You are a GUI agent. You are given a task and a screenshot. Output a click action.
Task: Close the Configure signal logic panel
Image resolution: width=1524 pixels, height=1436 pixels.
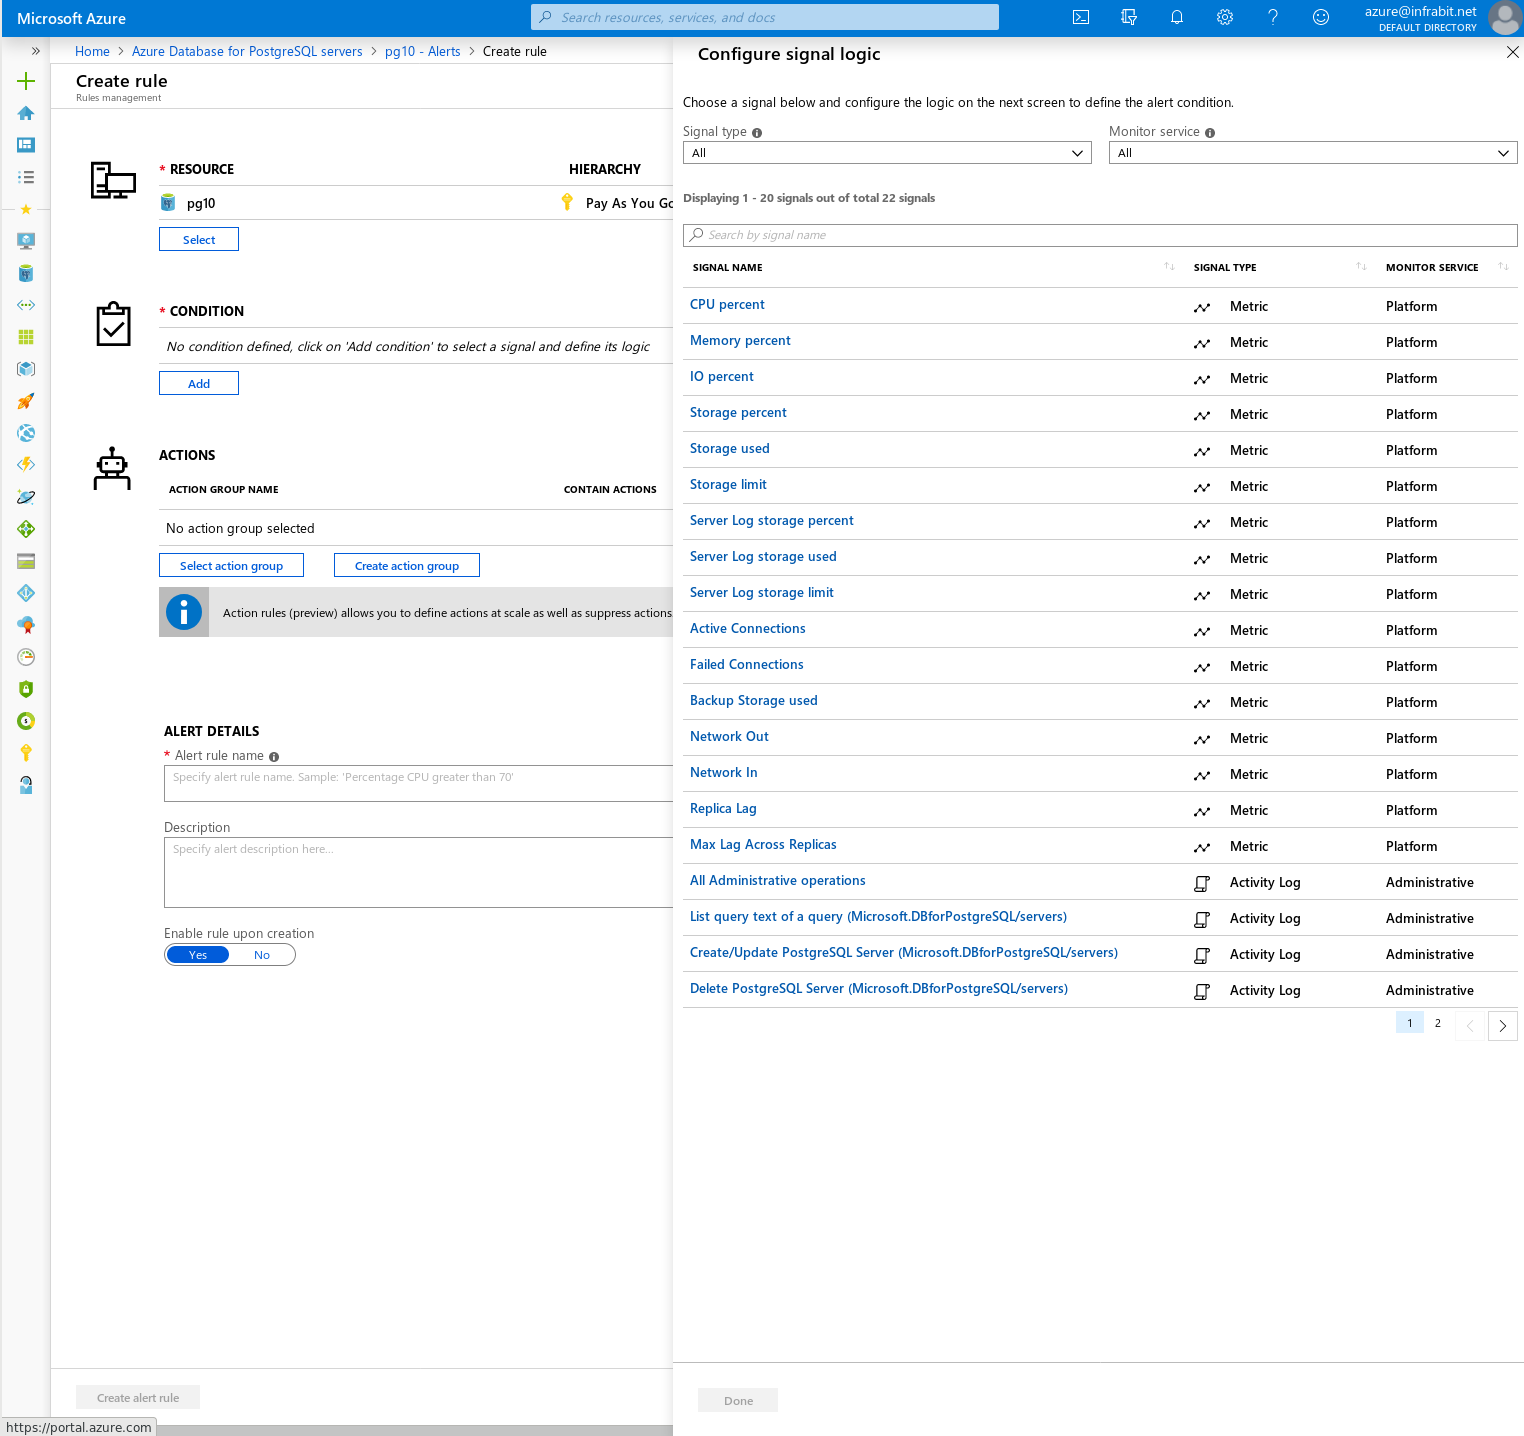pyautogui.click(x=1512, y=52)
